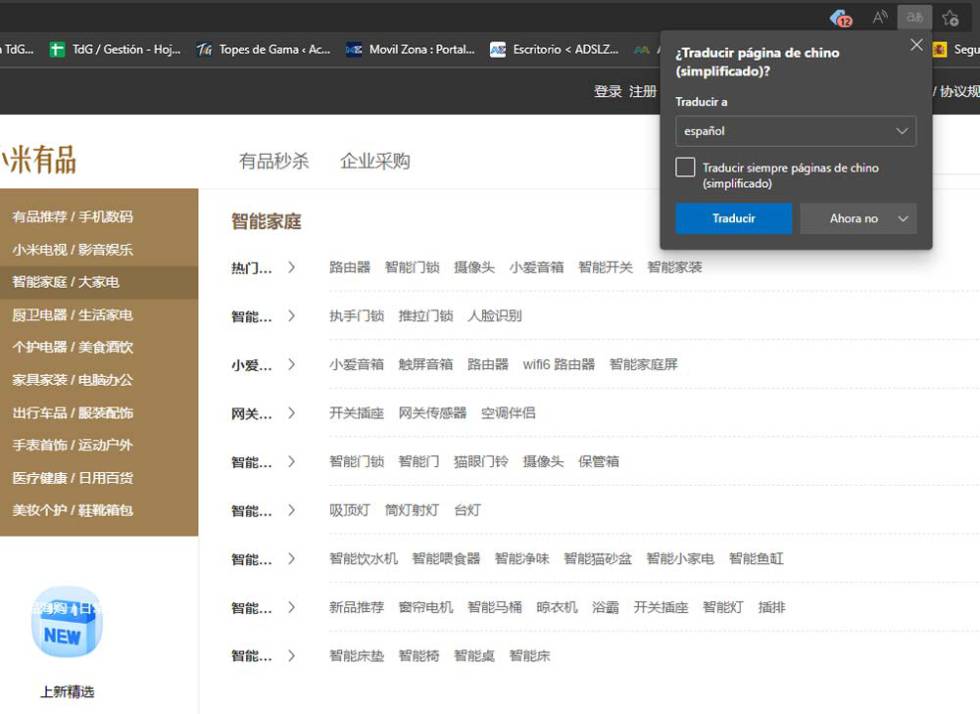980x714 pixels.
Task: Click 空调伴侣 link
Action: [508, 413]
